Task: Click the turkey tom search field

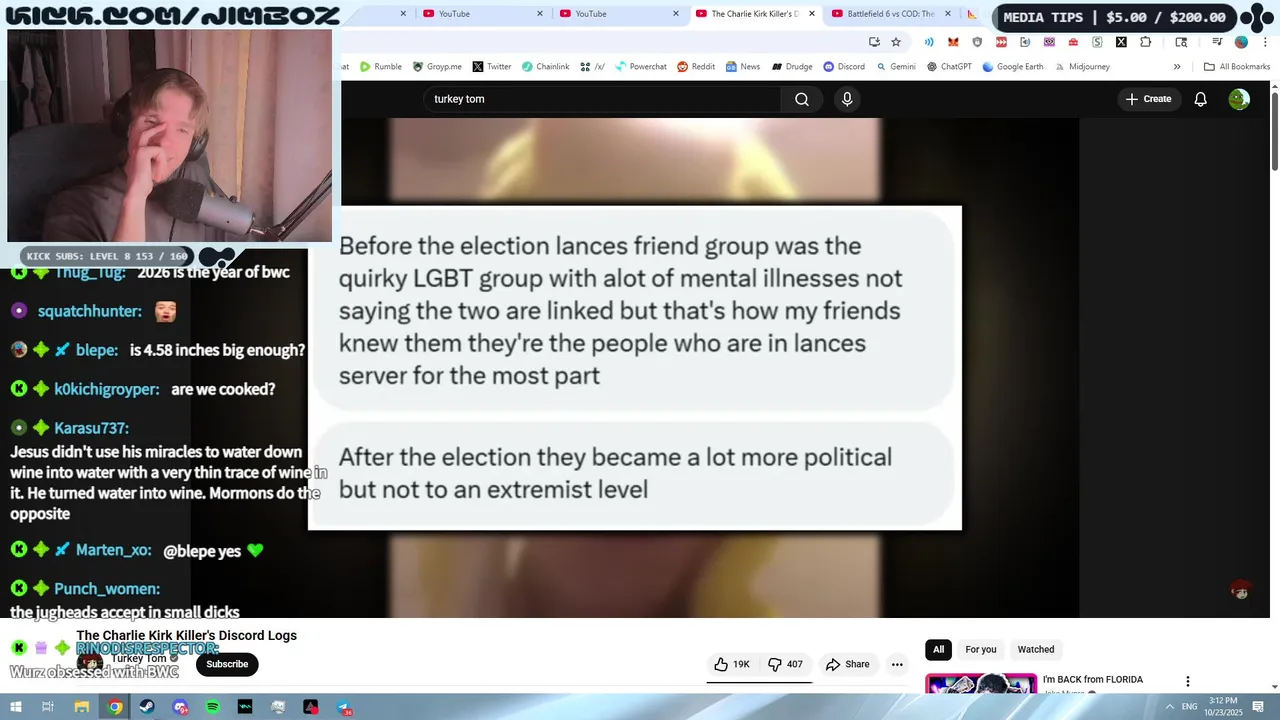Action: click(x=602, y=99)
